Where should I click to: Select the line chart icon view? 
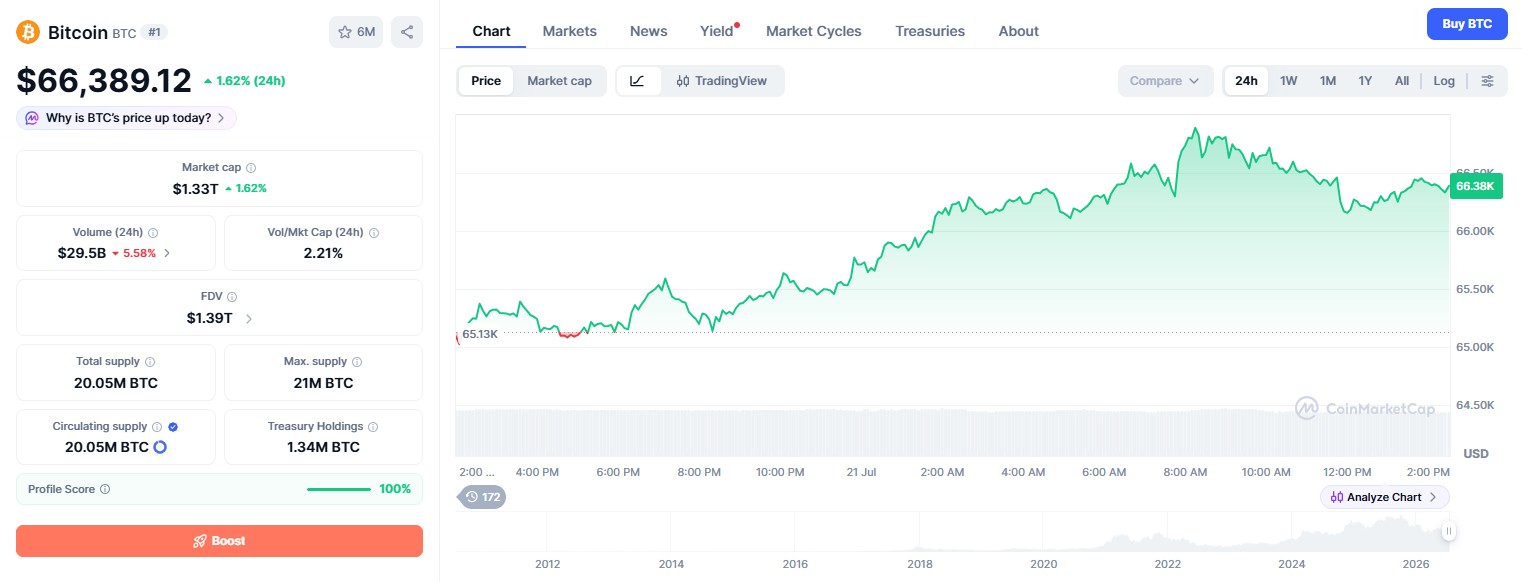point(638,81)
